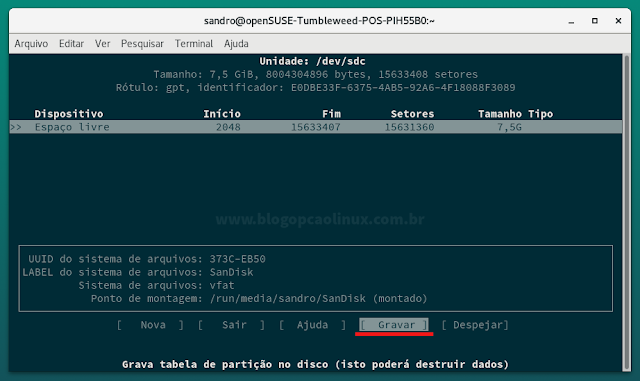Click the start sector value 2048

228,127
